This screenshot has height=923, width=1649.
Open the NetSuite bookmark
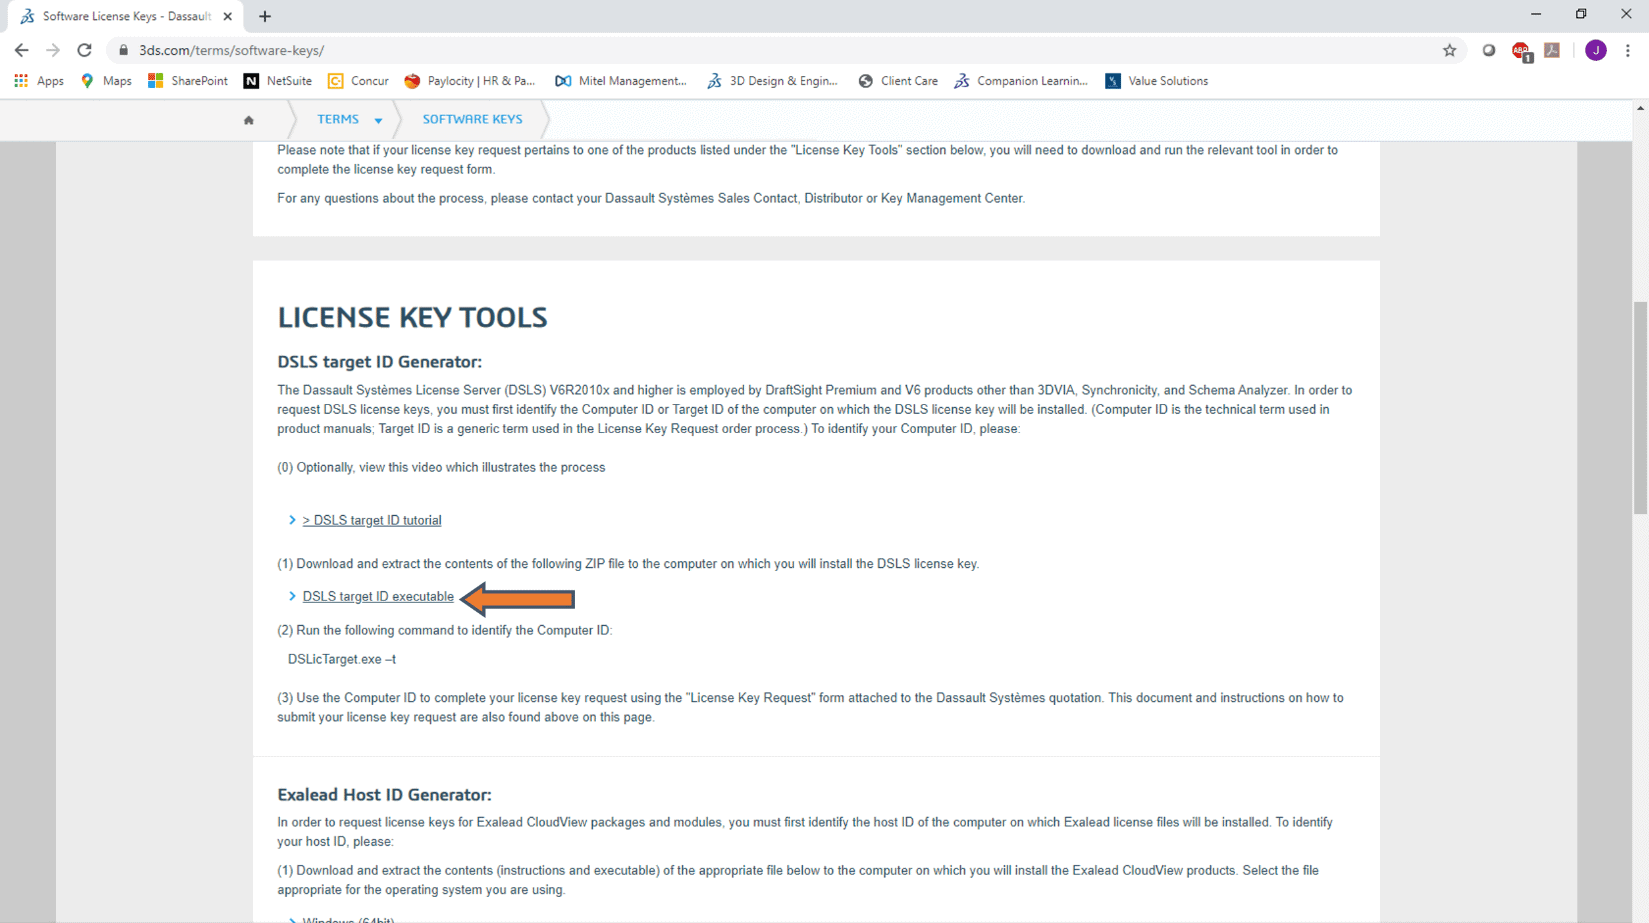click(x=278, y=81)
